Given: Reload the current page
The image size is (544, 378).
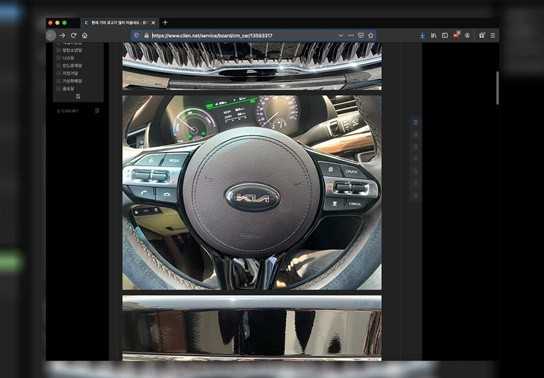Looking at the screenshot, I should (x=74, y=35).
